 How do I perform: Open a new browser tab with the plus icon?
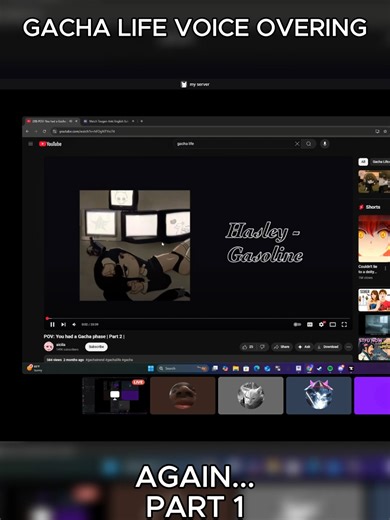pos(141,121)
